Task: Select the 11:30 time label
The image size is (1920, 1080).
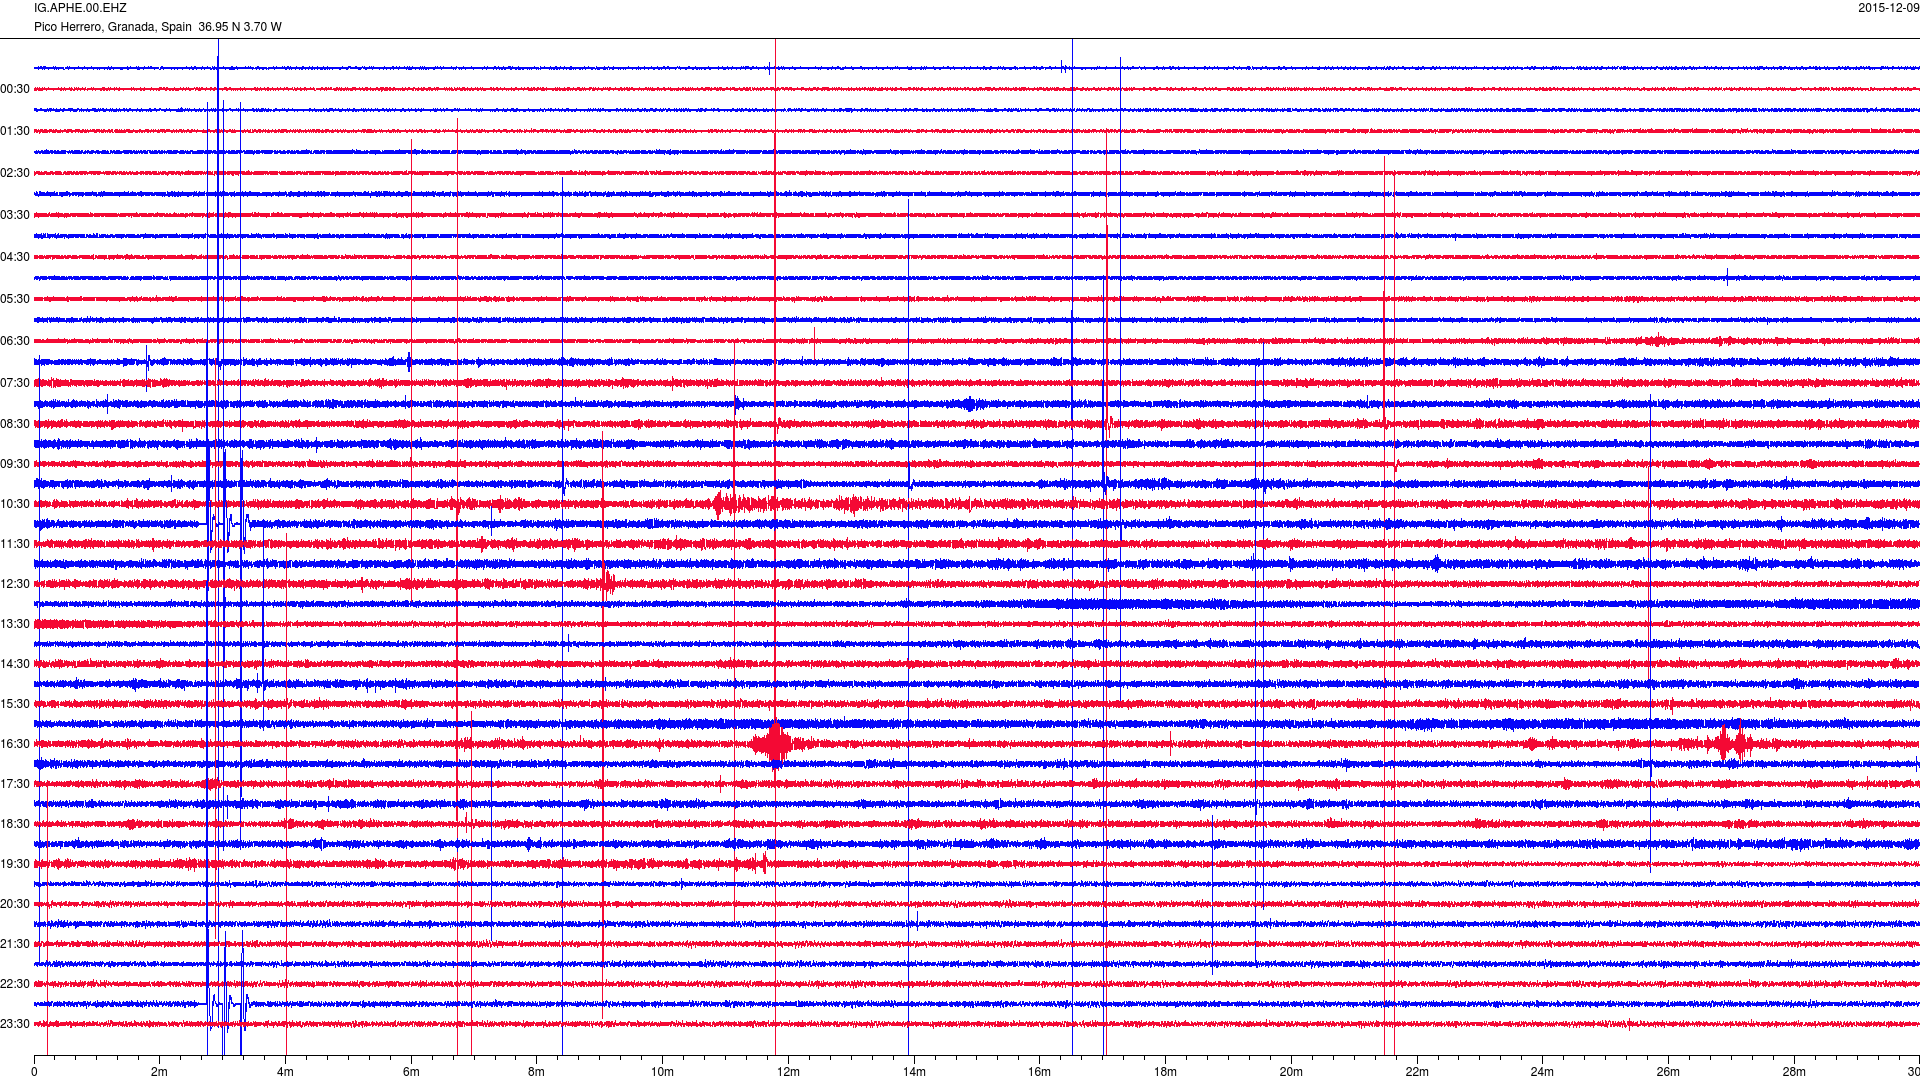Action: point(15,544)
